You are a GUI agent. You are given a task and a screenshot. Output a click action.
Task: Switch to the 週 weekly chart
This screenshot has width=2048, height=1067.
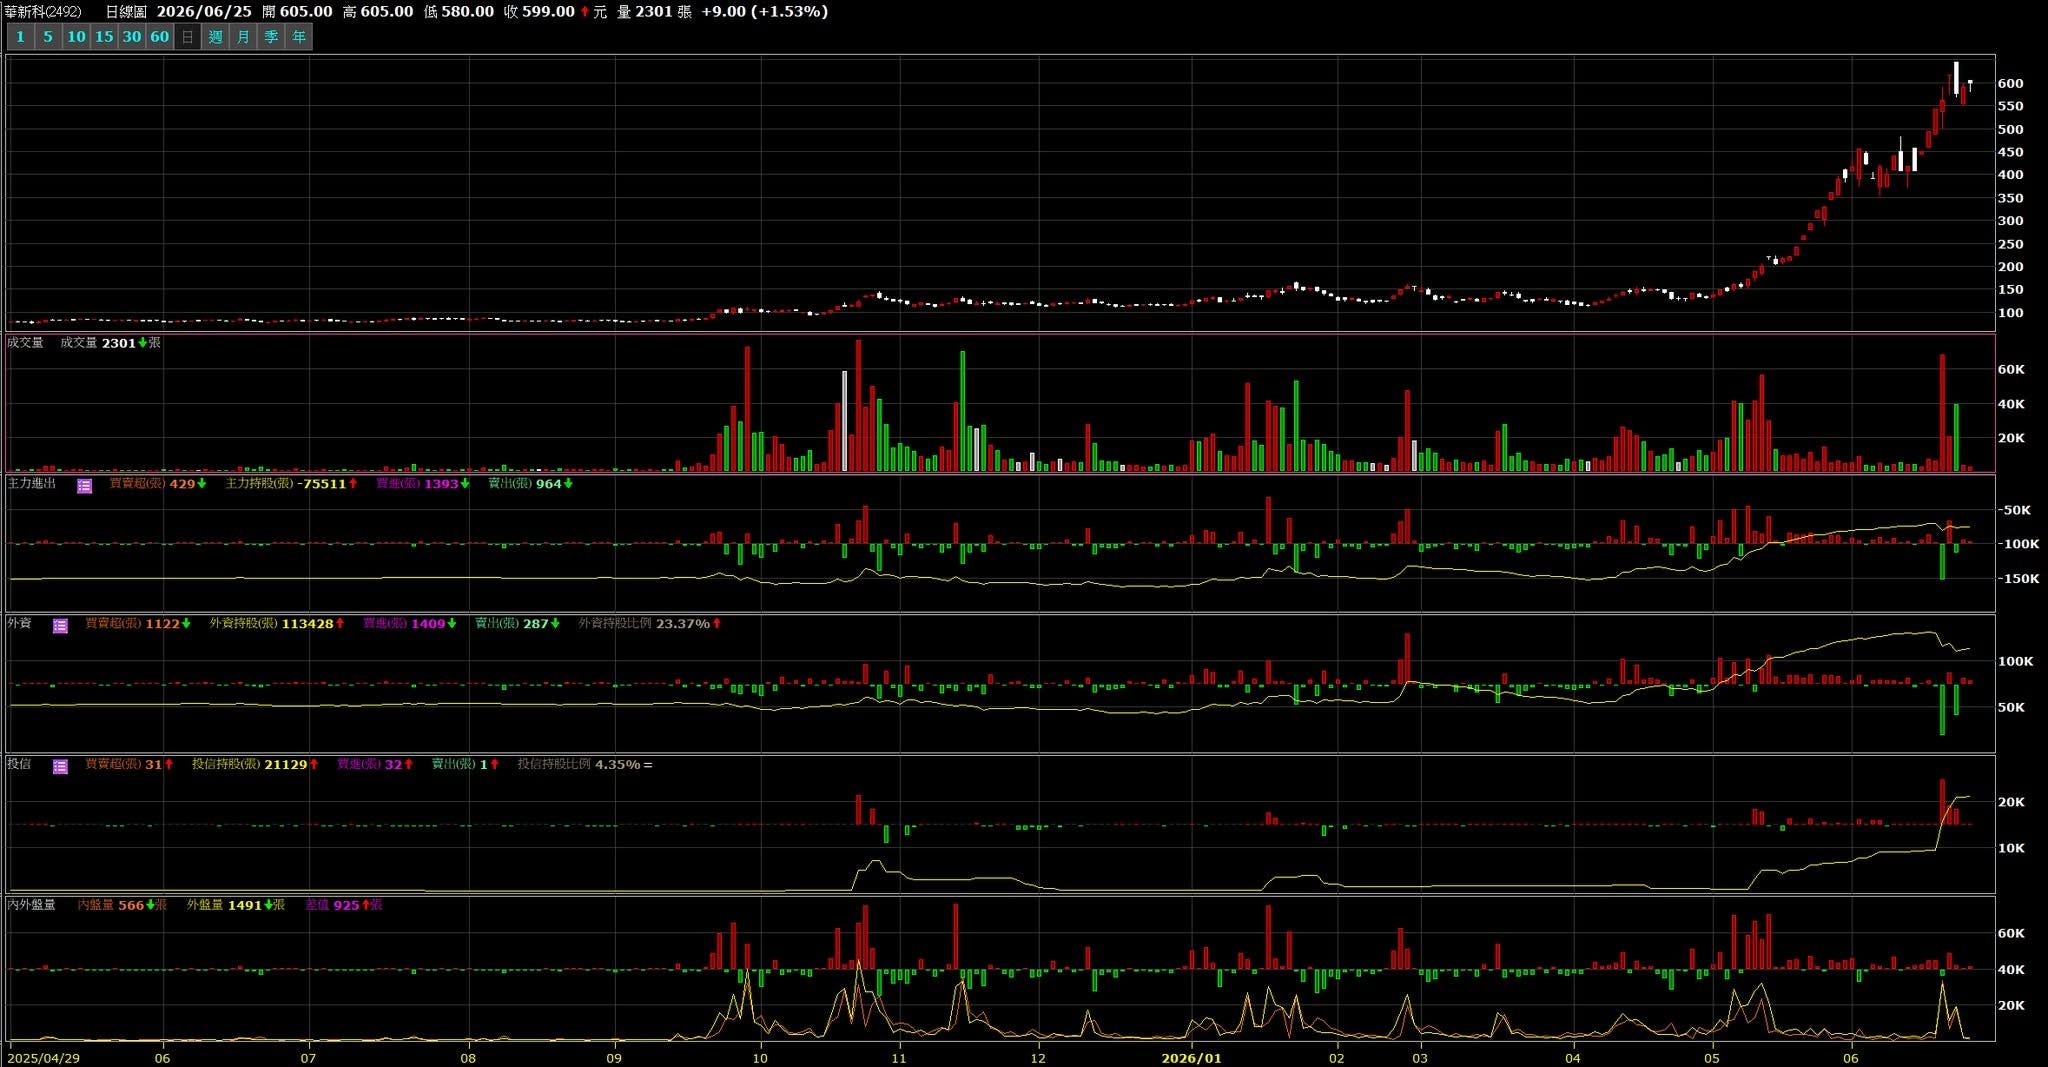point(216,37)
